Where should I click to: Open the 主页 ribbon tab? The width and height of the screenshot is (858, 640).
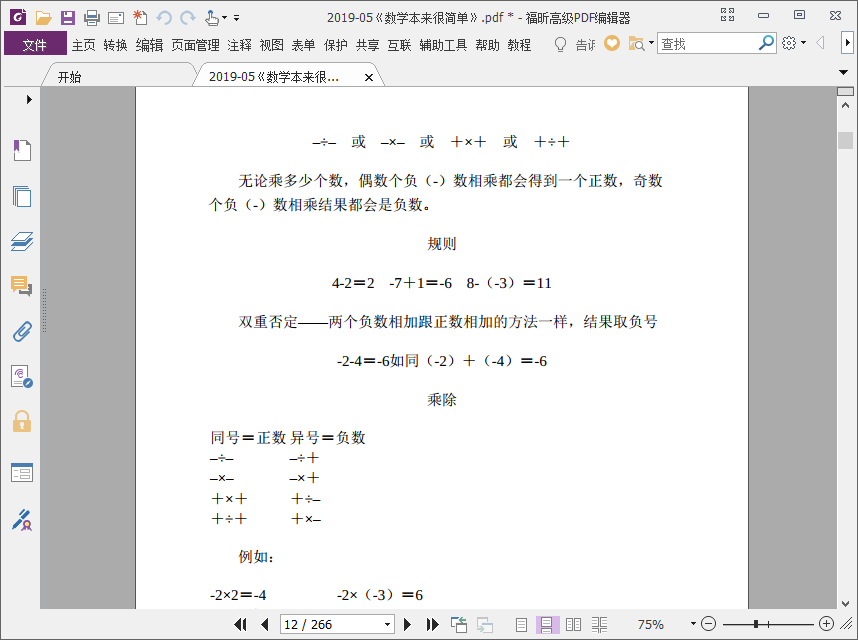tap(84, 45)
